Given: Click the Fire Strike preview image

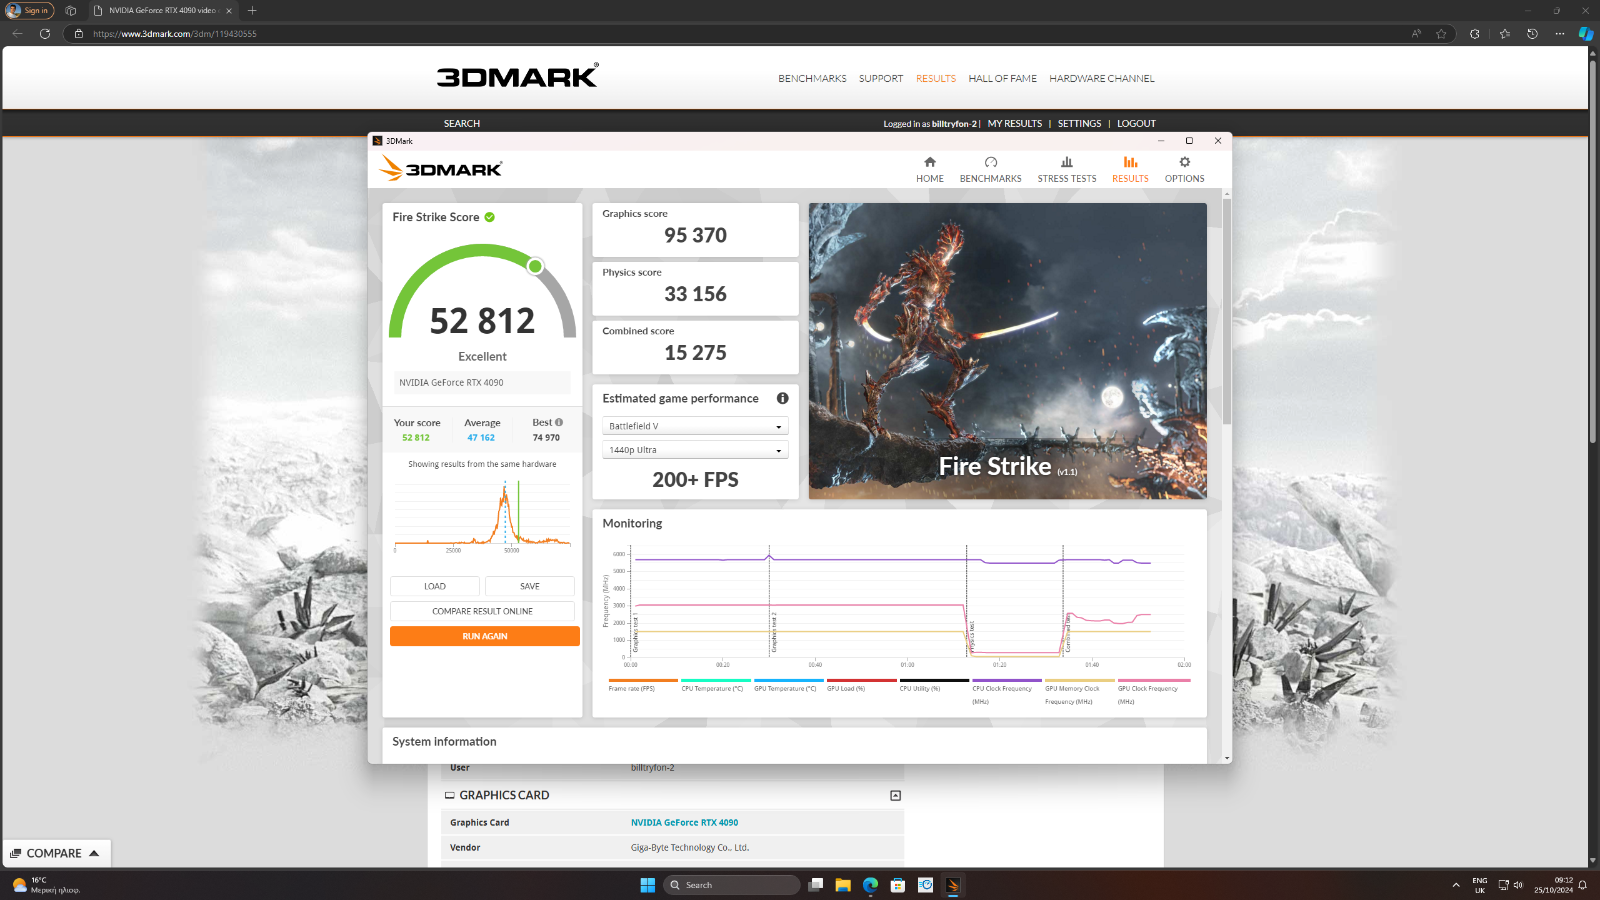Looking at the screenshot, I should pos(1008,351).
